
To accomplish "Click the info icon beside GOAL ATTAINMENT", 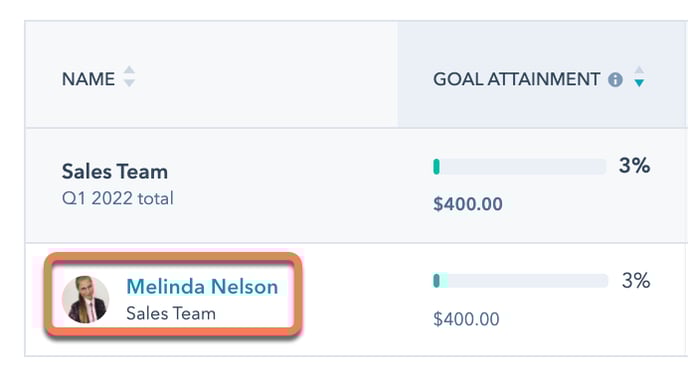I will click(615, 80).
